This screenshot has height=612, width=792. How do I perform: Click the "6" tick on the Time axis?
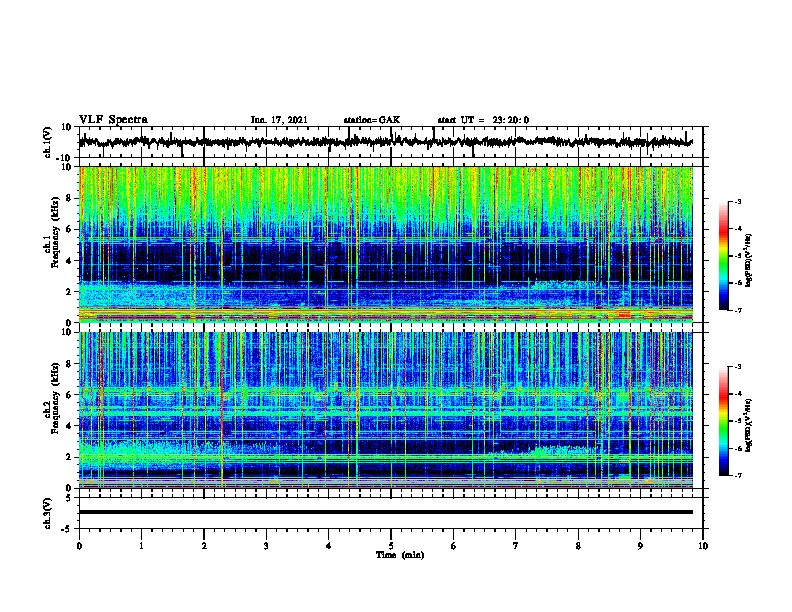point(454,546)
